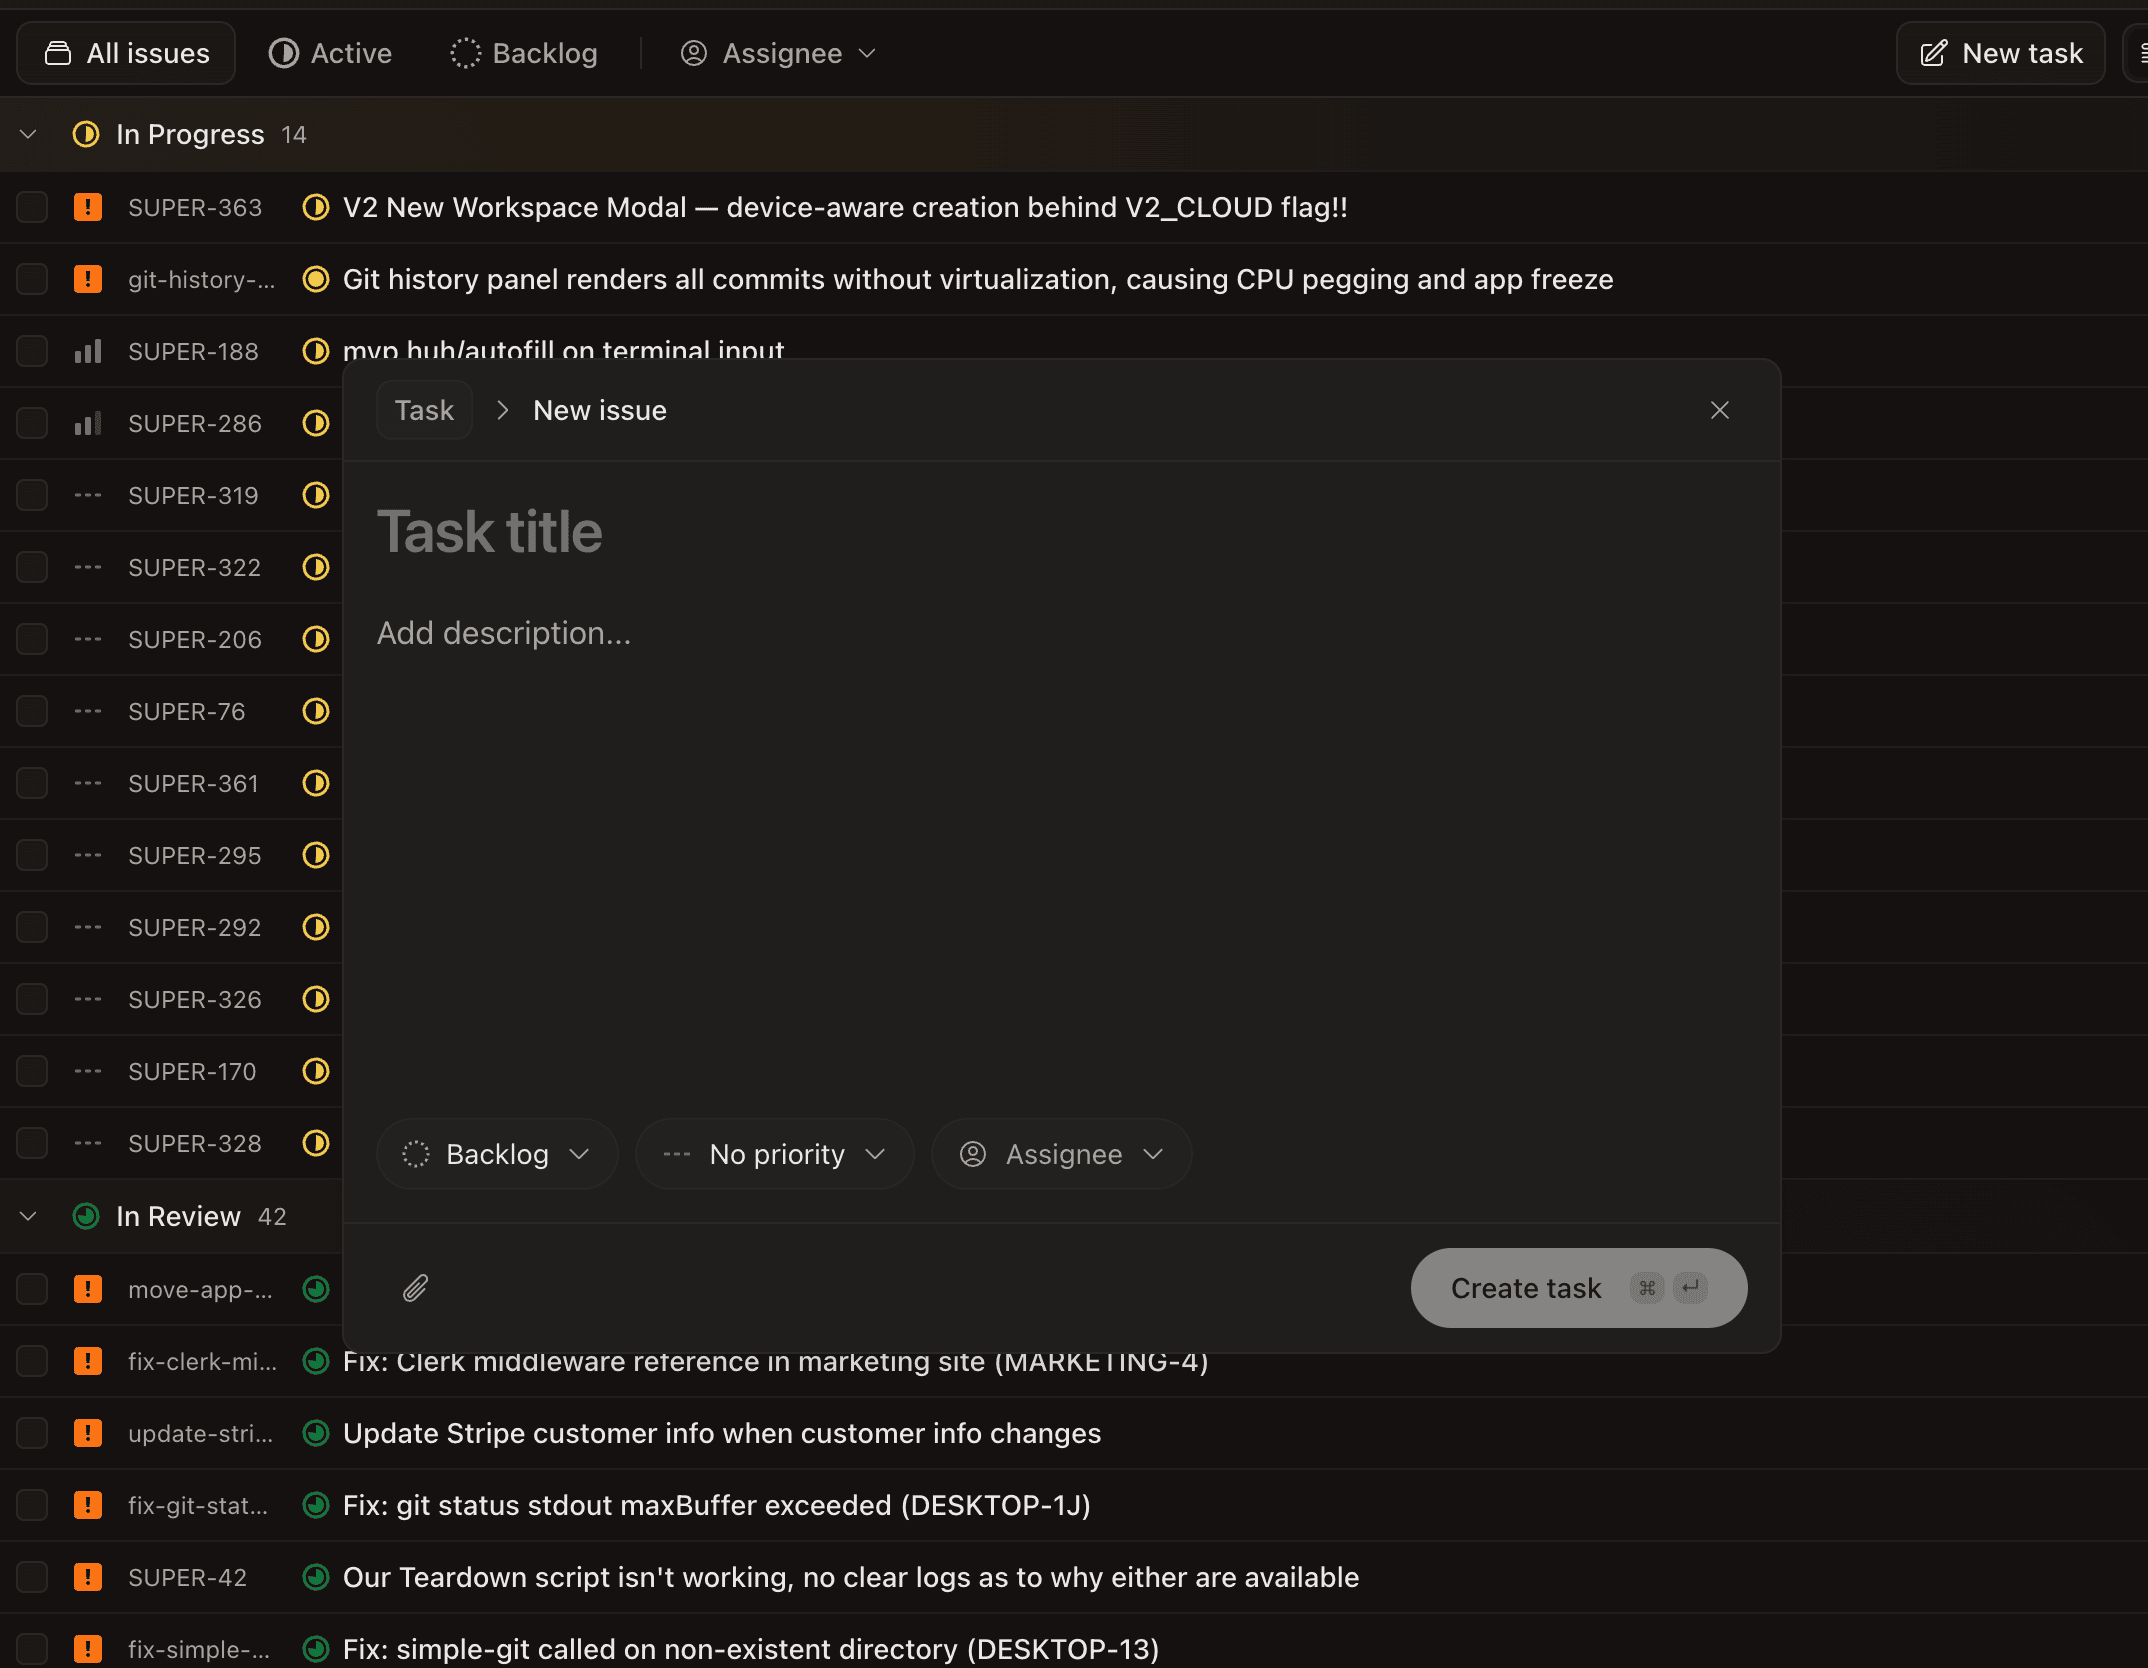Click the in-progress status icon for SUPER-322
Image resolution: width=2148 pixels, height=1668 pixels.
pos(316,567)
